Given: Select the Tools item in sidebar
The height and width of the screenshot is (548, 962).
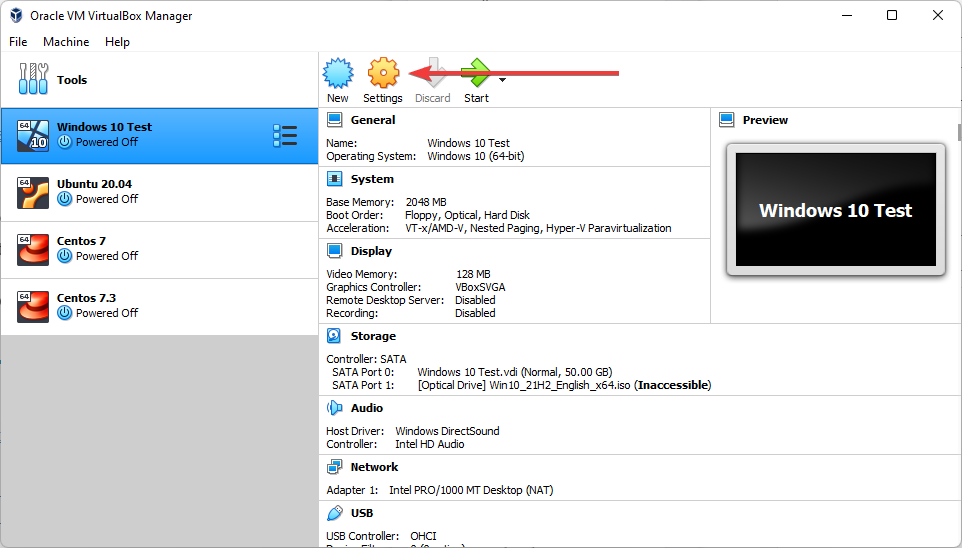Looking at the screenshot, I should 160,80.
